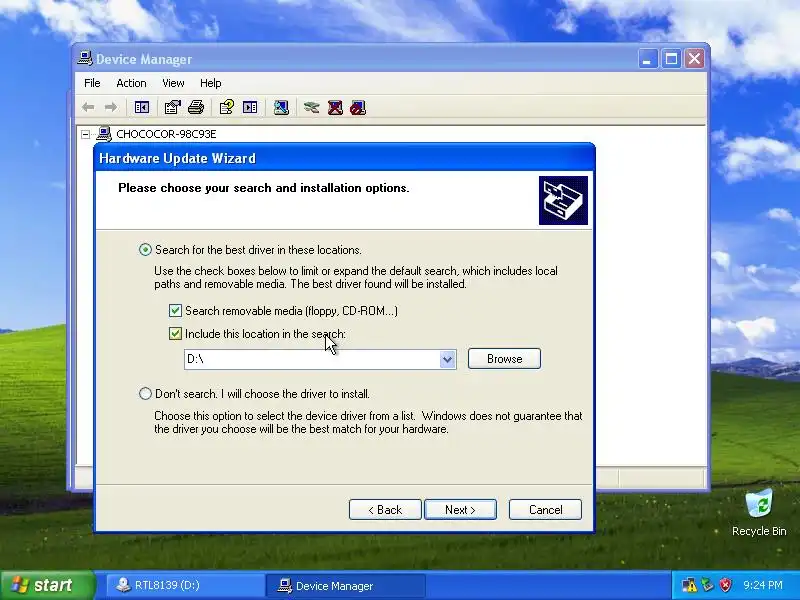800x600 pixels.
Task: Click the Help icon in Device Manager toolbar
Action: (227, 108)
